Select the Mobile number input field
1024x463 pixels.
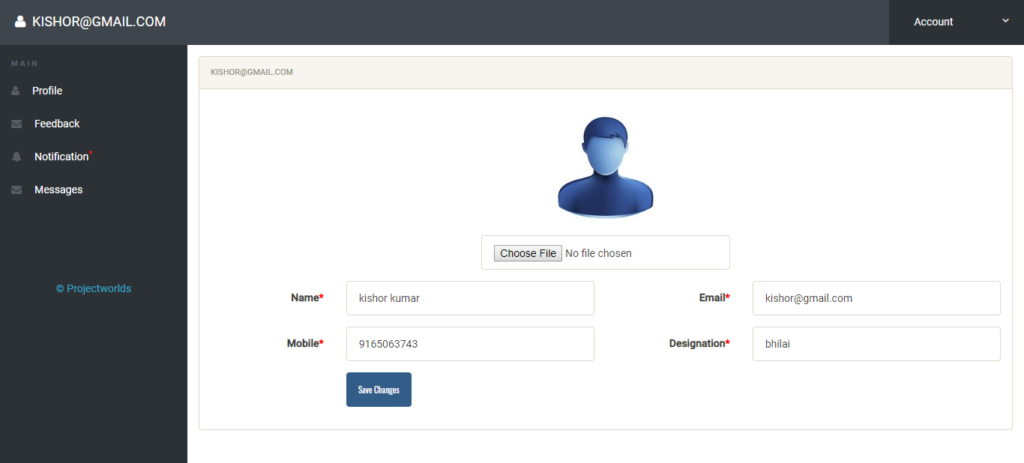pos(470,344)
